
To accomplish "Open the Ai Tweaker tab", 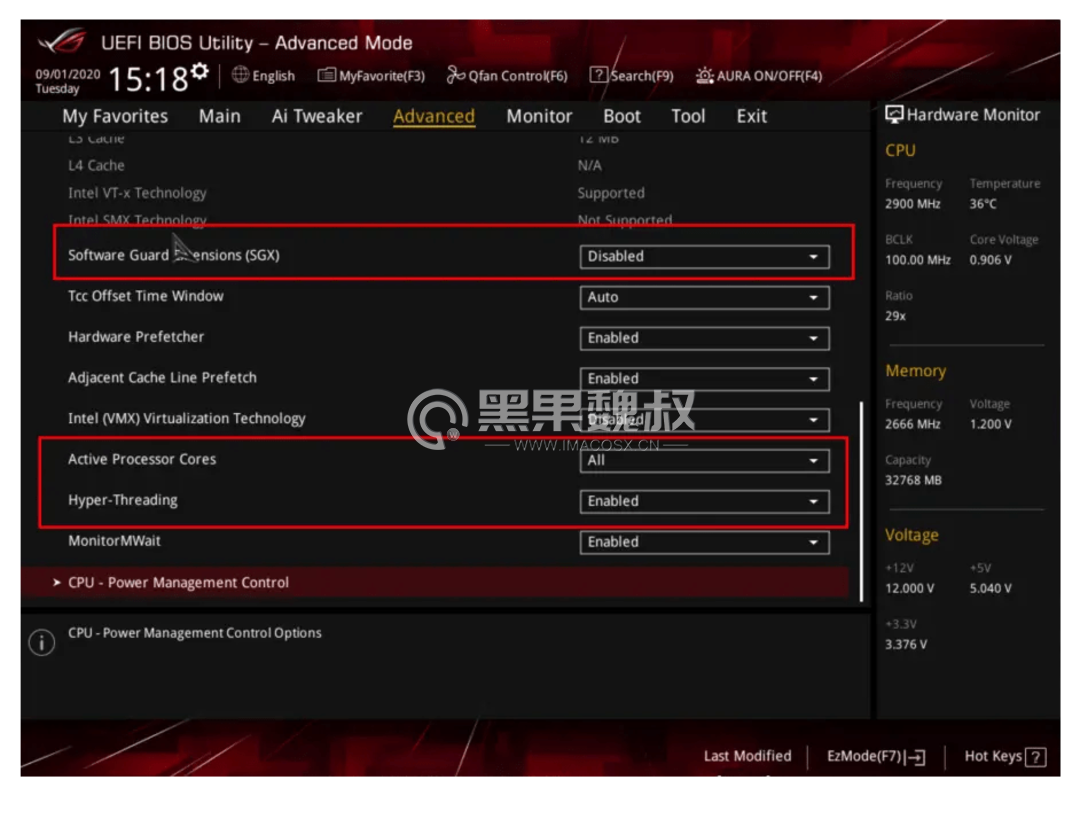I will (x=317, y=116).
